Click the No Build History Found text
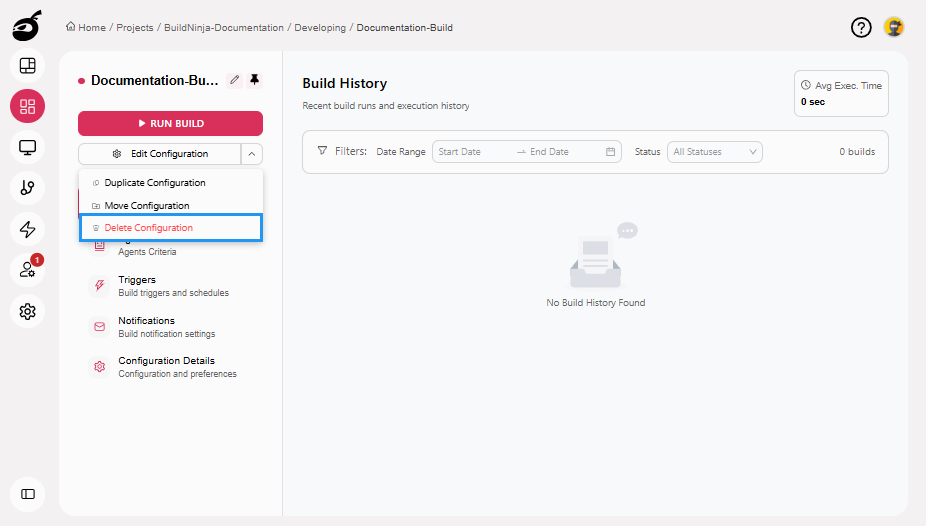The height and width of the screenshot is (526, 926). [x=595, y=303]
